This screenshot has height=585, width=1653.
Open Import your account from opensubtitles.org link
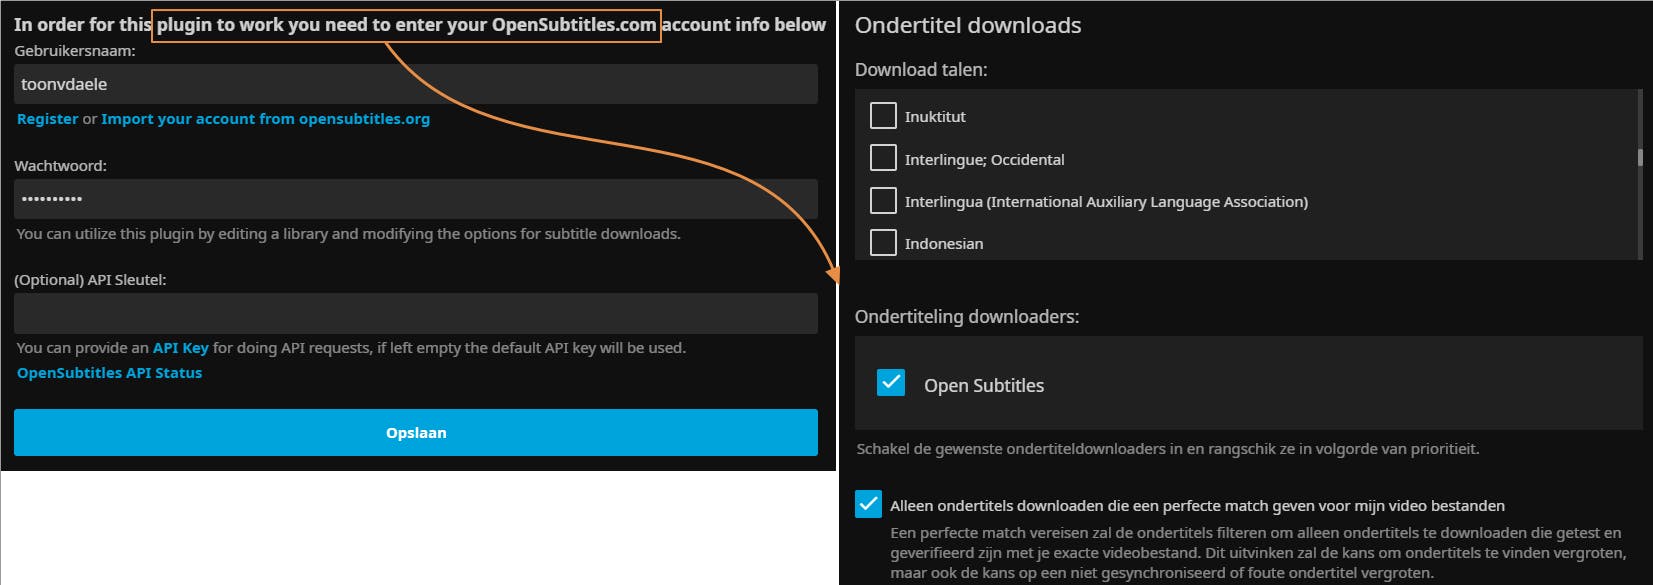[265, 119]
